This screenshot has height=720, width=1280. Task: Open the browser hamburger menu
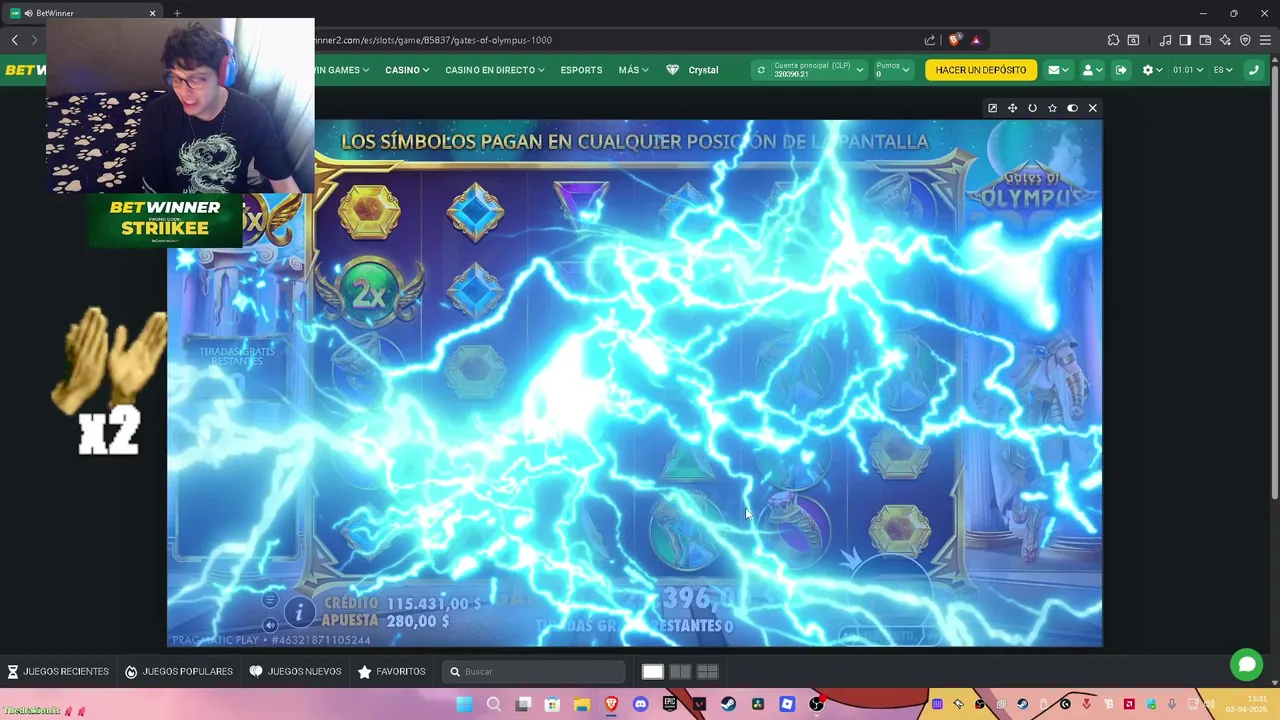pyautogui.click(x=1265, y=40)
